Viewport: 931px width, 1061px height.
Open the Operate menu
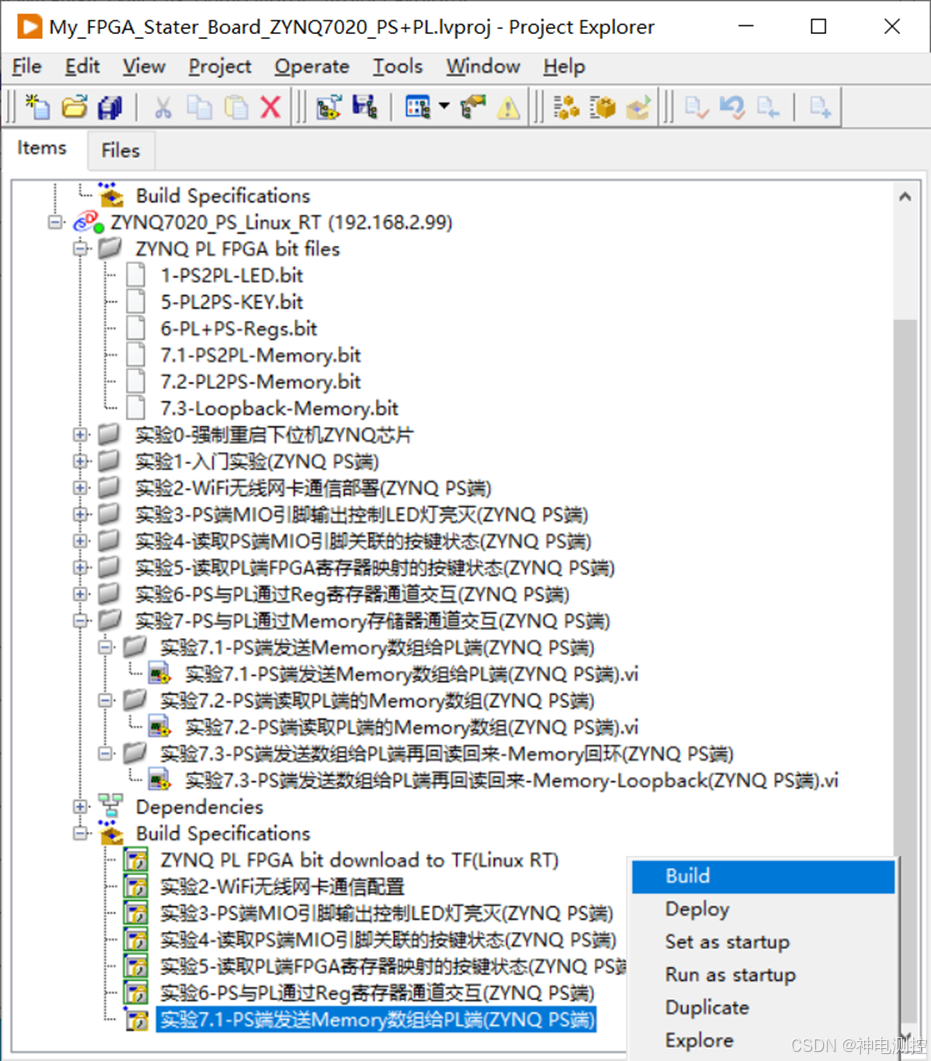tap(312, 66)
